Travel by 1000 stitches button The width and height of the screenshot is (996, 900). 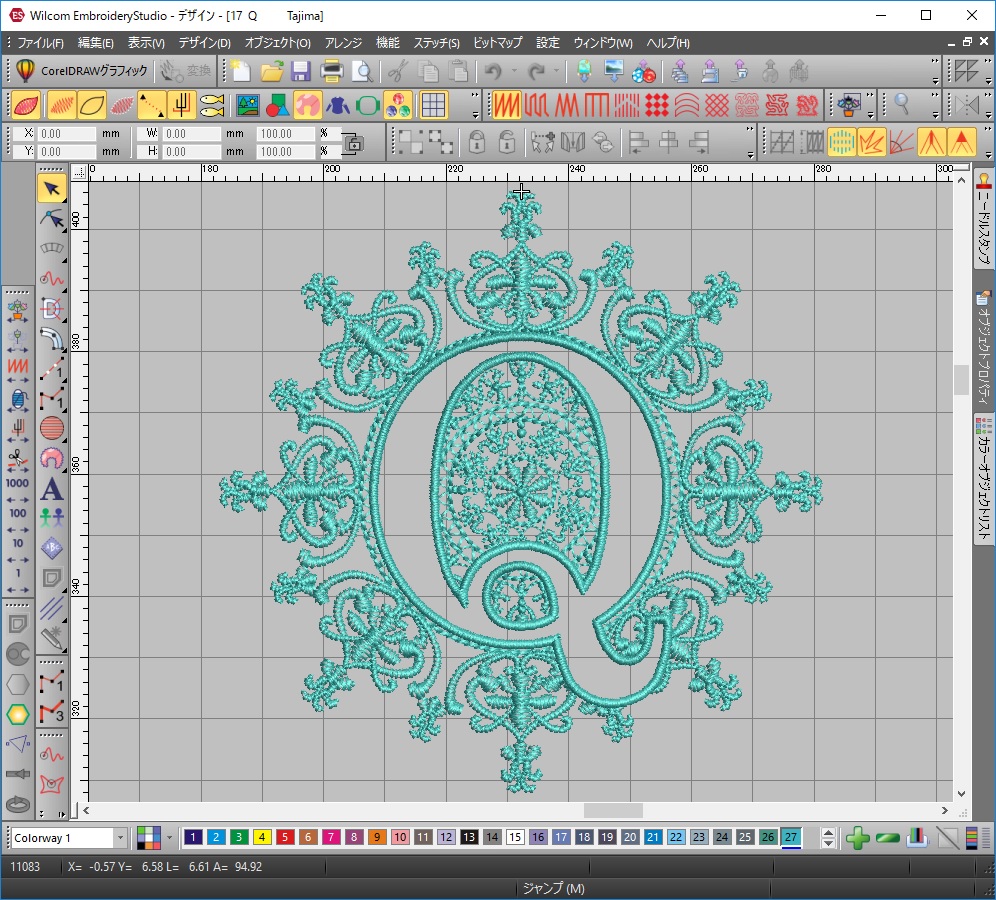[17, 490]
